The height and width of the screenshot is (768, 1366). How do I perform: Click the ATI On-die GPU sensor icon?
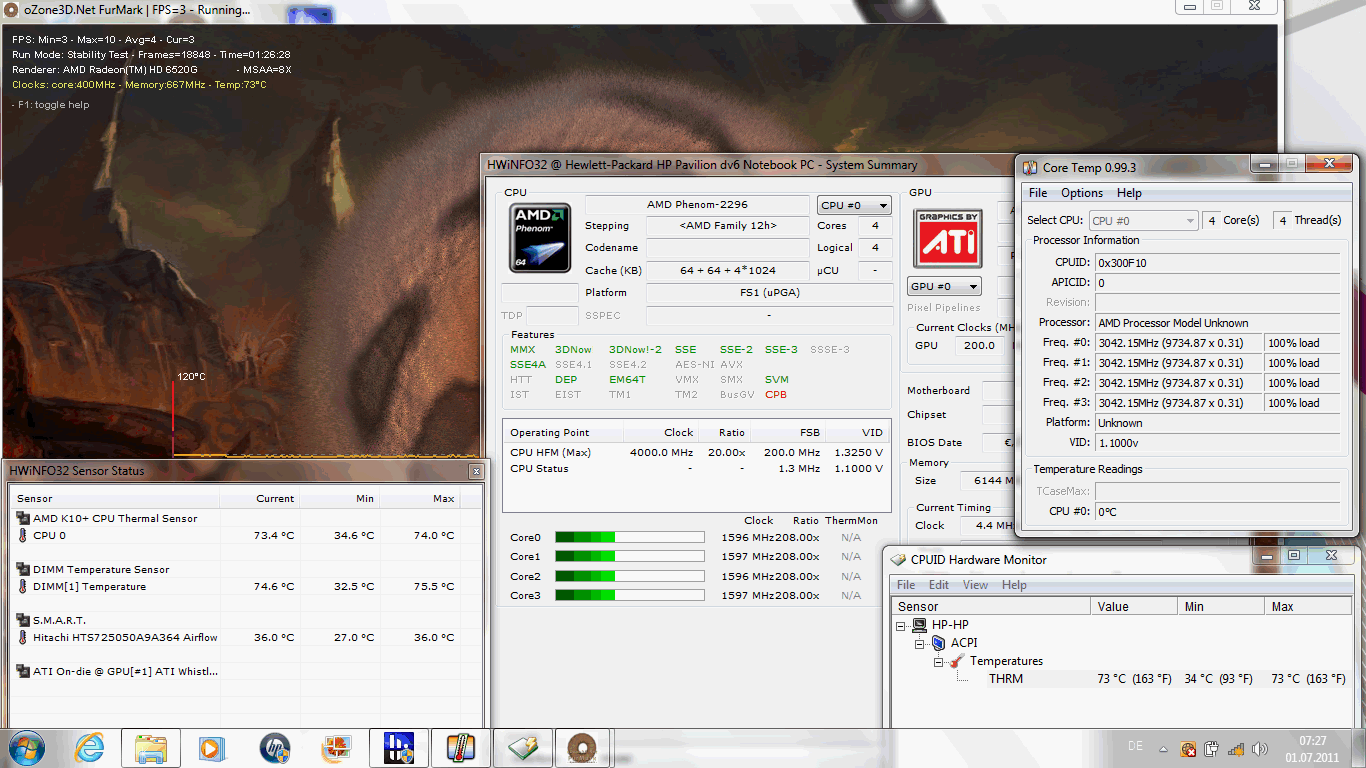pyautogui.click(x=23, y=671)
